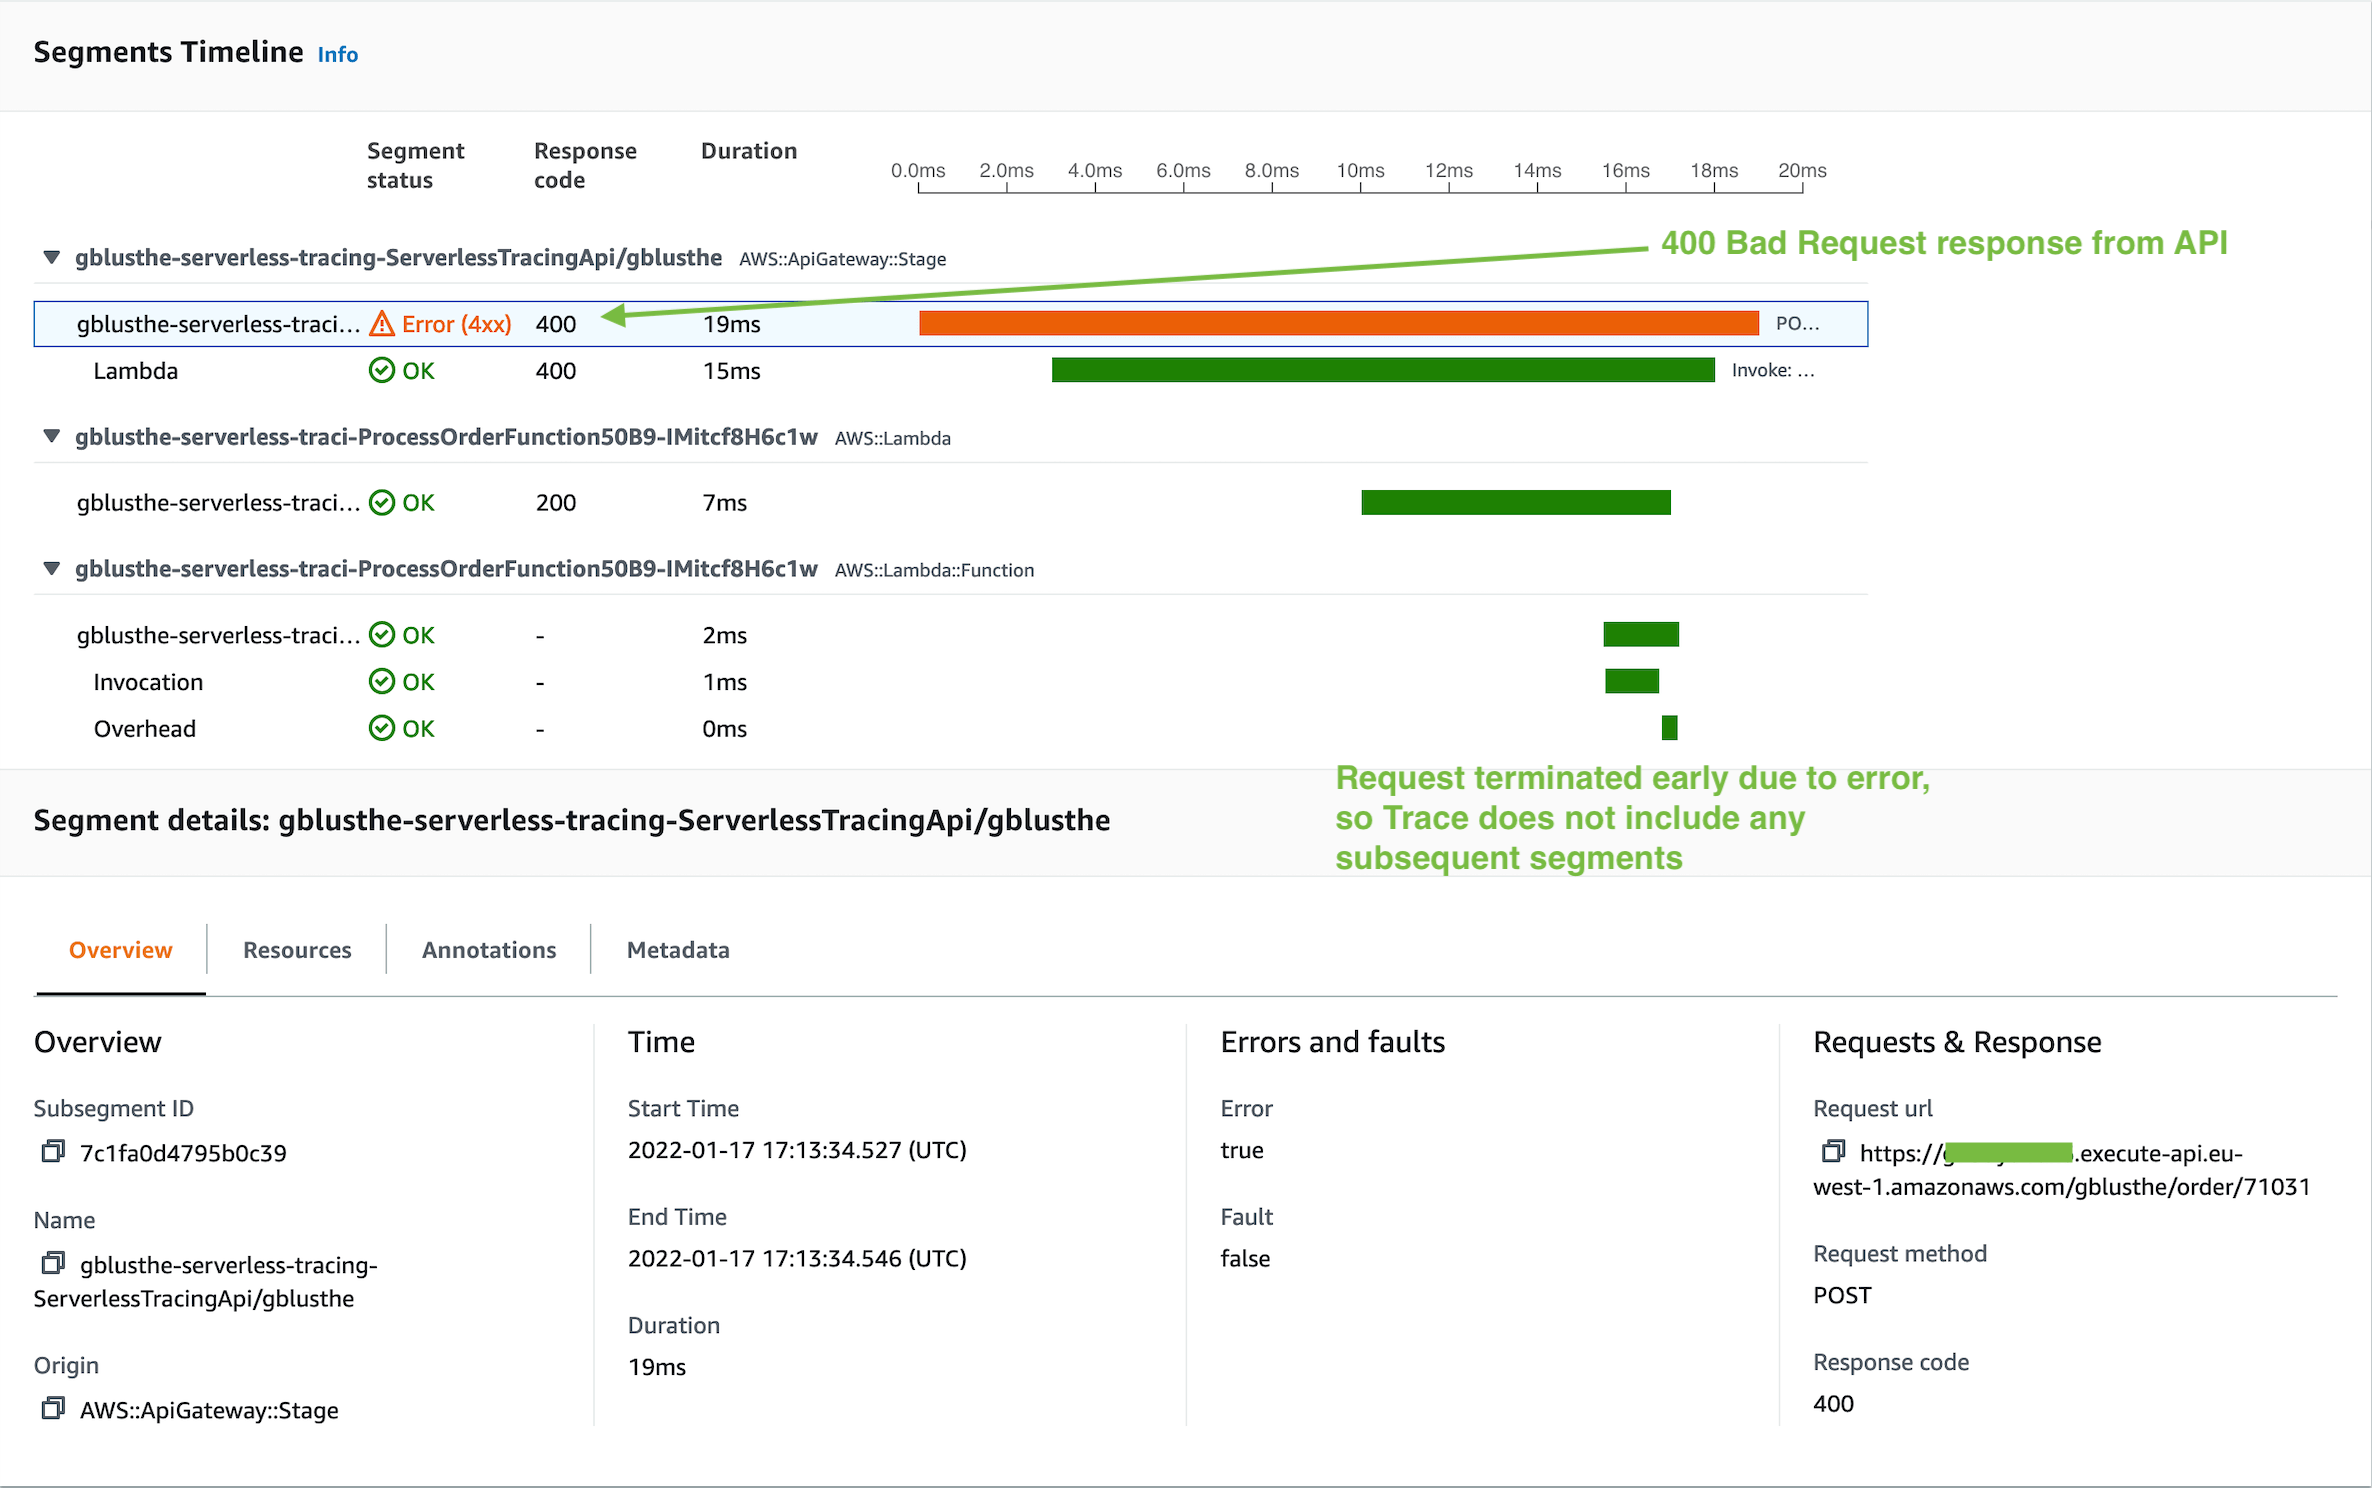2372x1488 pixels.
Task: Click the OK icon on the Overhead row
Action: (x=381, y=728)
